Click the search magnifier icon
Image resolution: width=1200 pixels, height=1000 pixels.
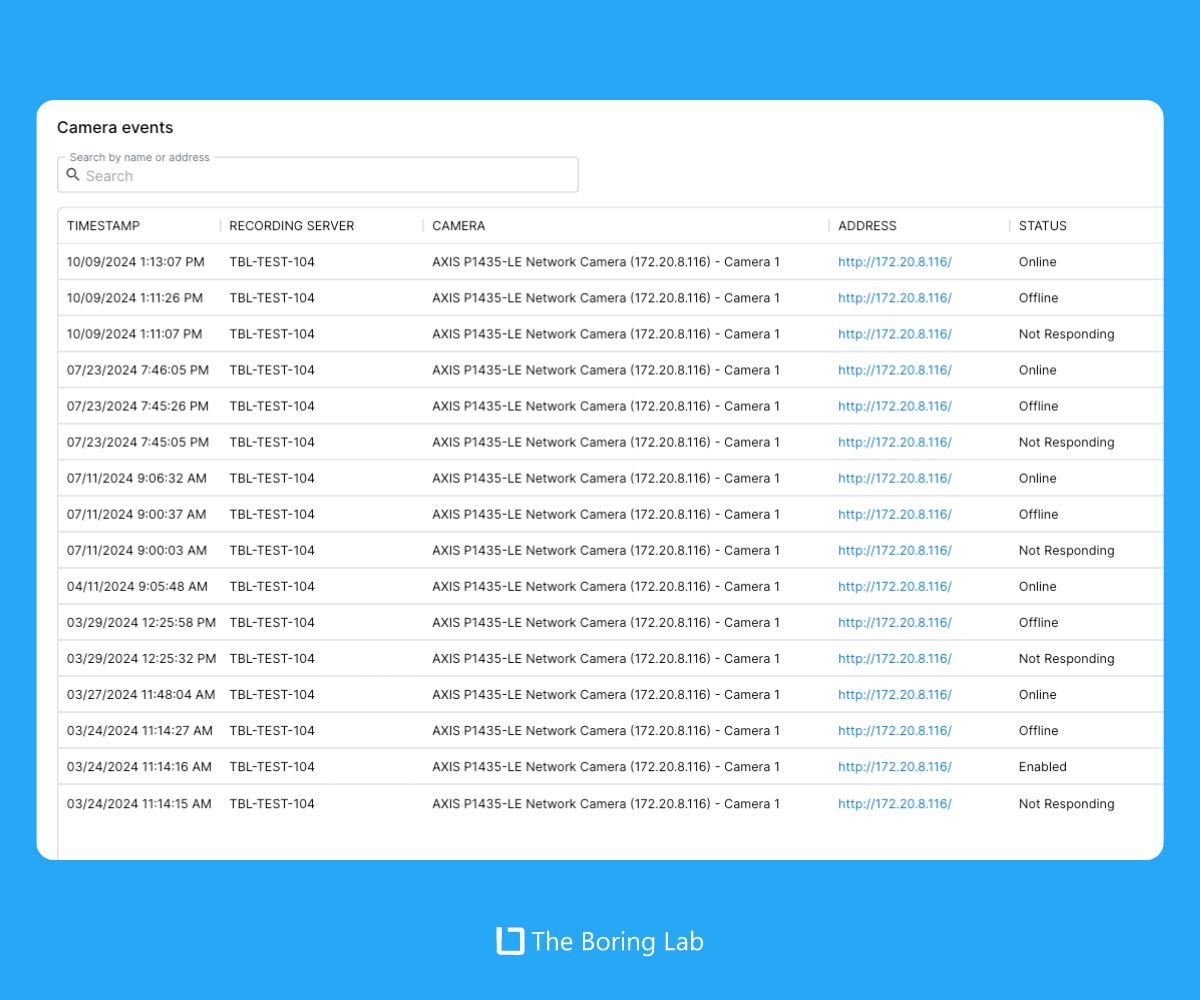pyautogui.click(x=73, y=175)
